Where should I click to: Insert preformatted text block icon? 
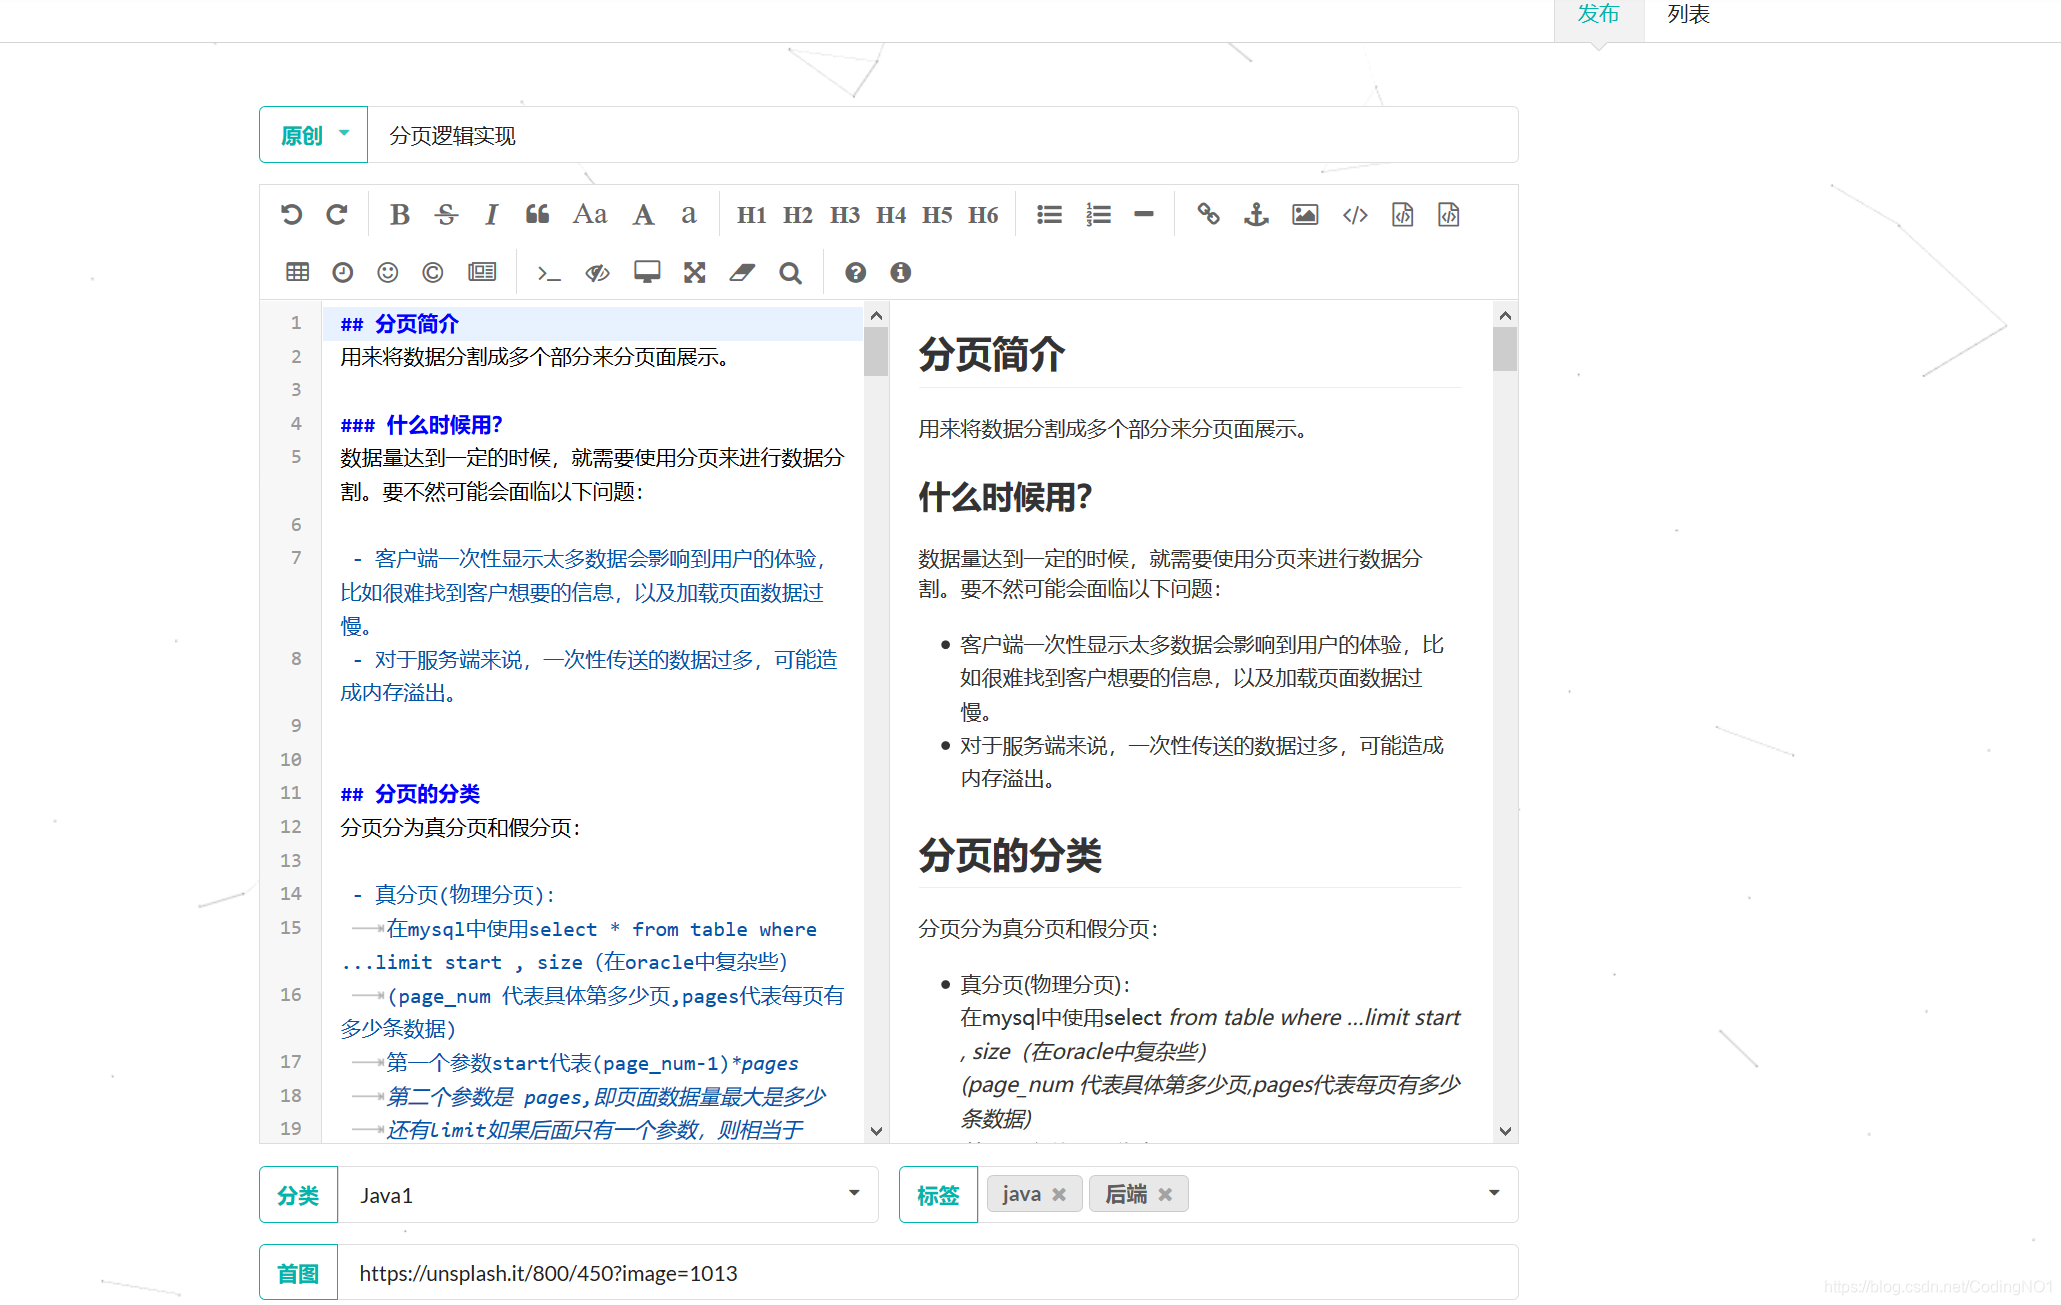click(x=1403, y=215)
